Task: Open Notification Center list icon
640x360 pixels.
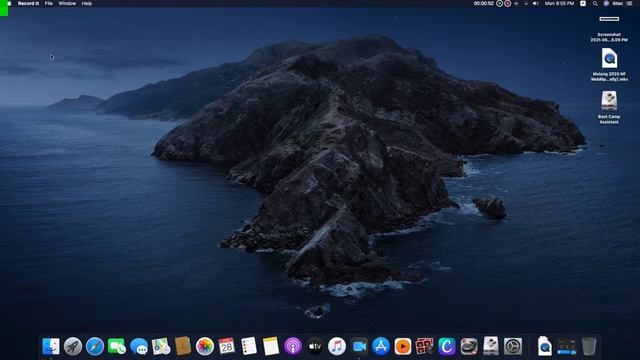Action: (x=629, y=3)
